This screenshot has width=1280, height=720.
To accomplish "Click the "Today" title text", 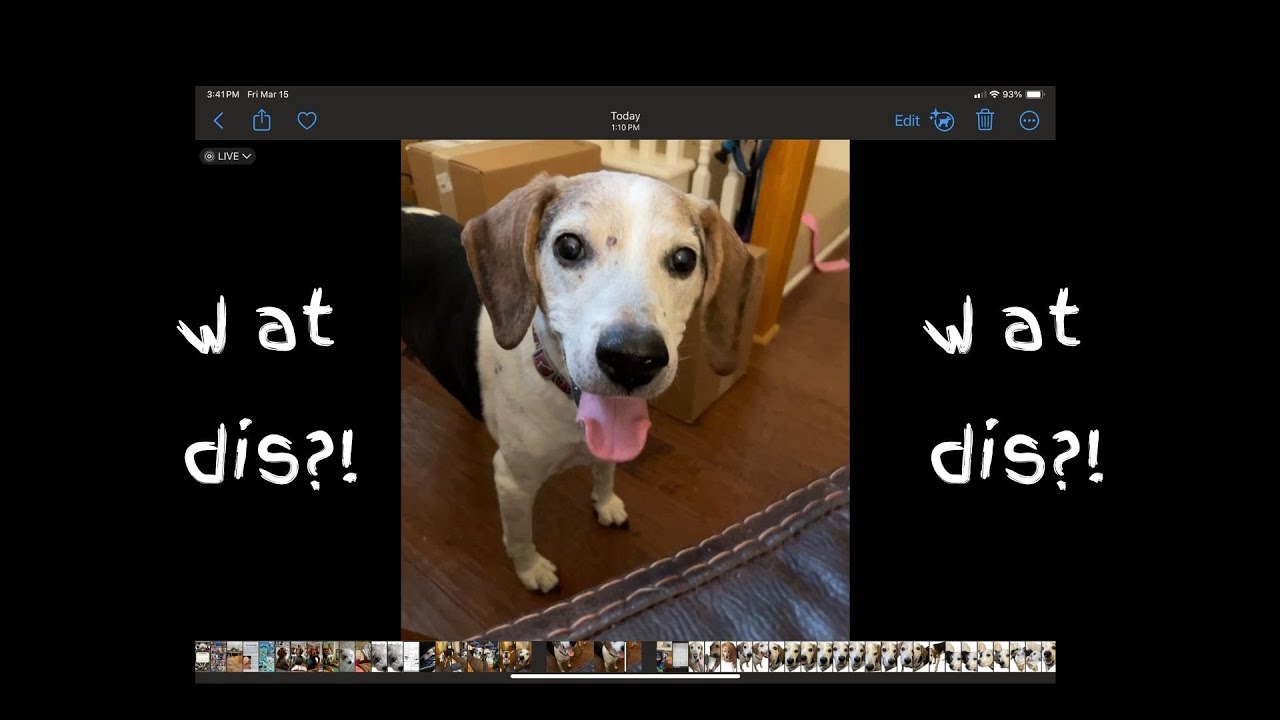I will pos(626,116).
